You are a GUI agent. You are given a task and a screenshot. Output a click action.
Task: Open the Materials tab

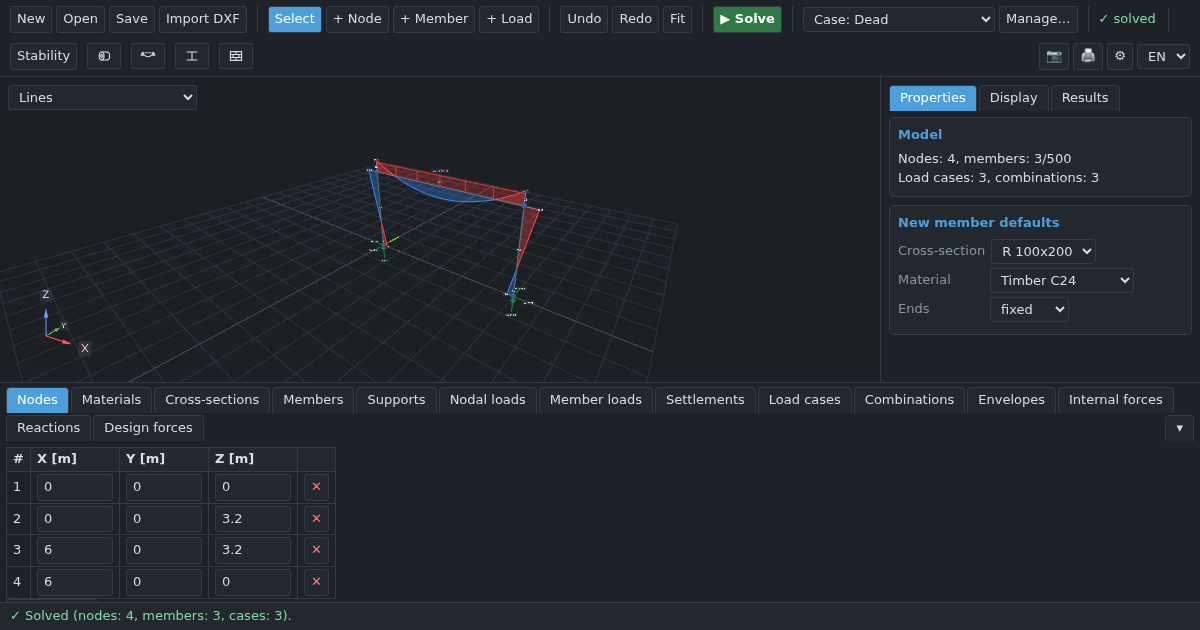tap(112, 400)
